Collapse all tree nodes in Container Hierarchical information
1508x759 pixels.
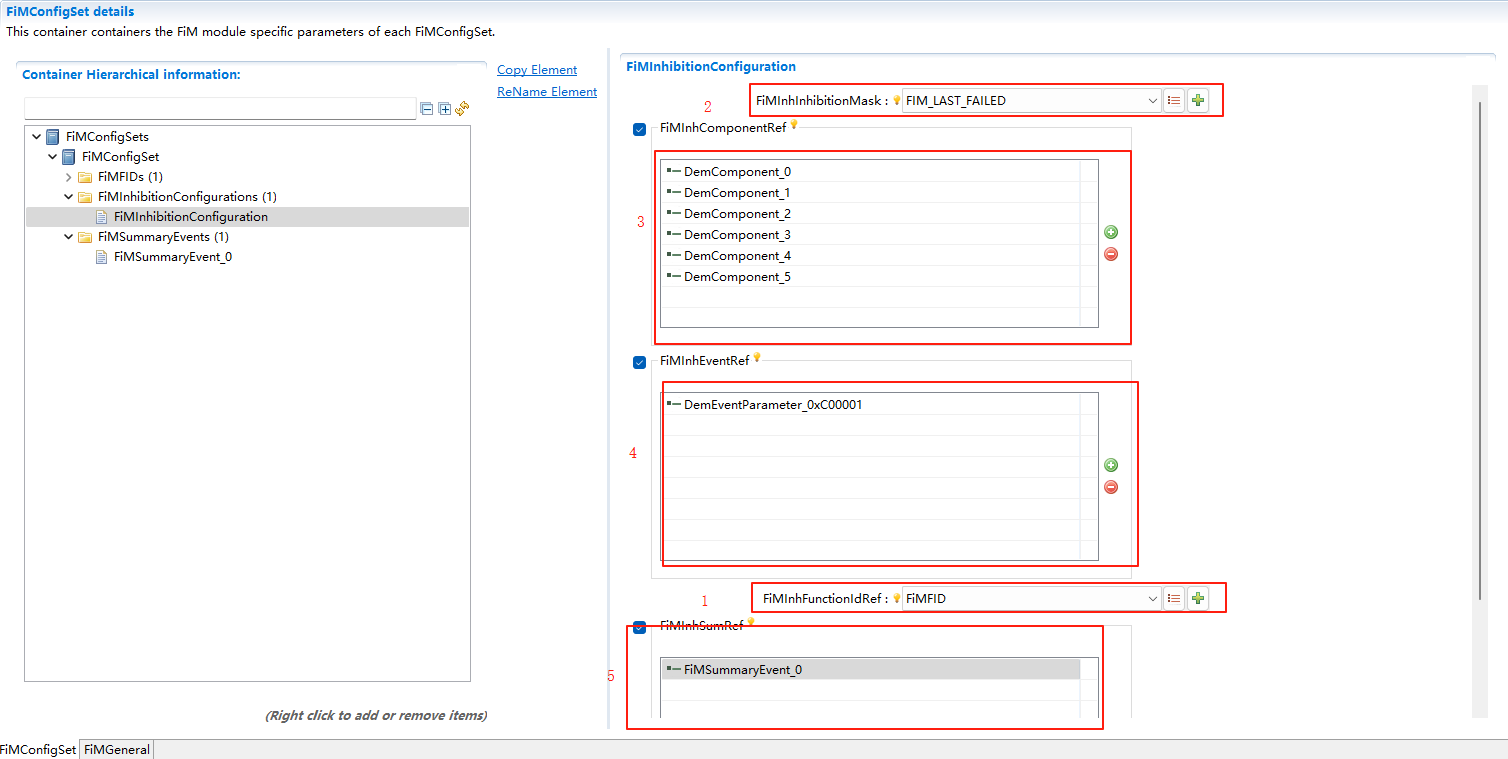pyautogui.click(x=427, y=108)
